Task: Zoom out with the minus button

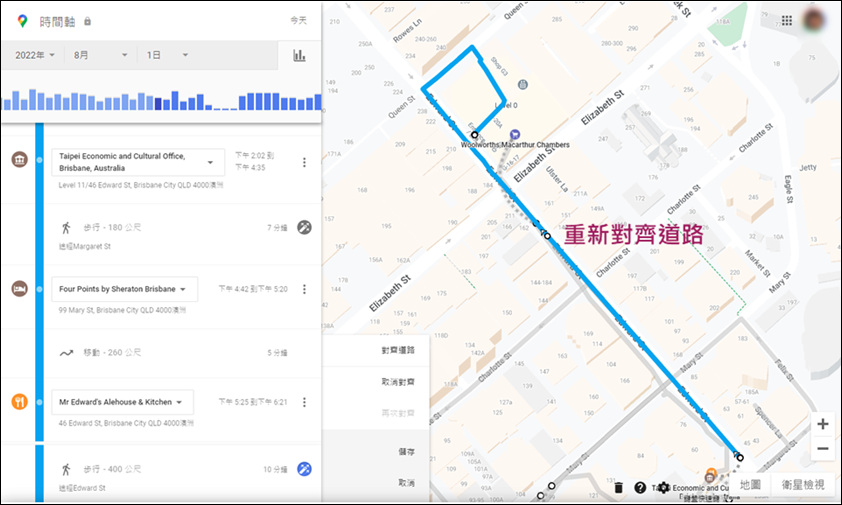Action: point(823,449)
